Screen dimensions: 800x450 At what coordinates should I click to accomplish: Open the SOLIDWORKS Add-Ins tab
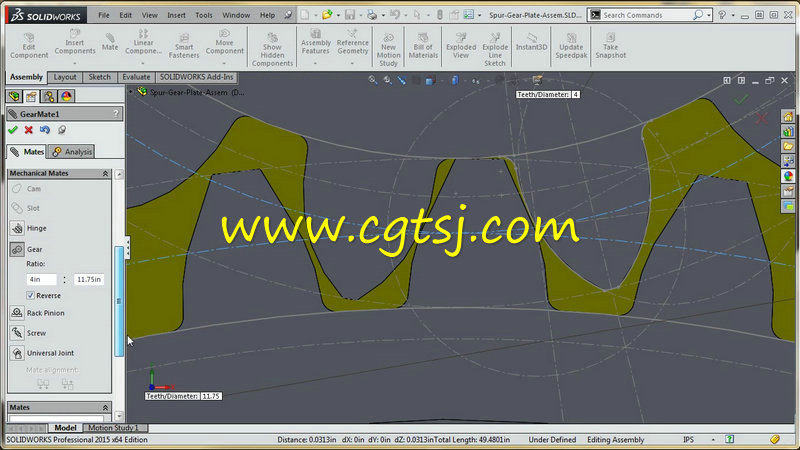pos(196,77)
